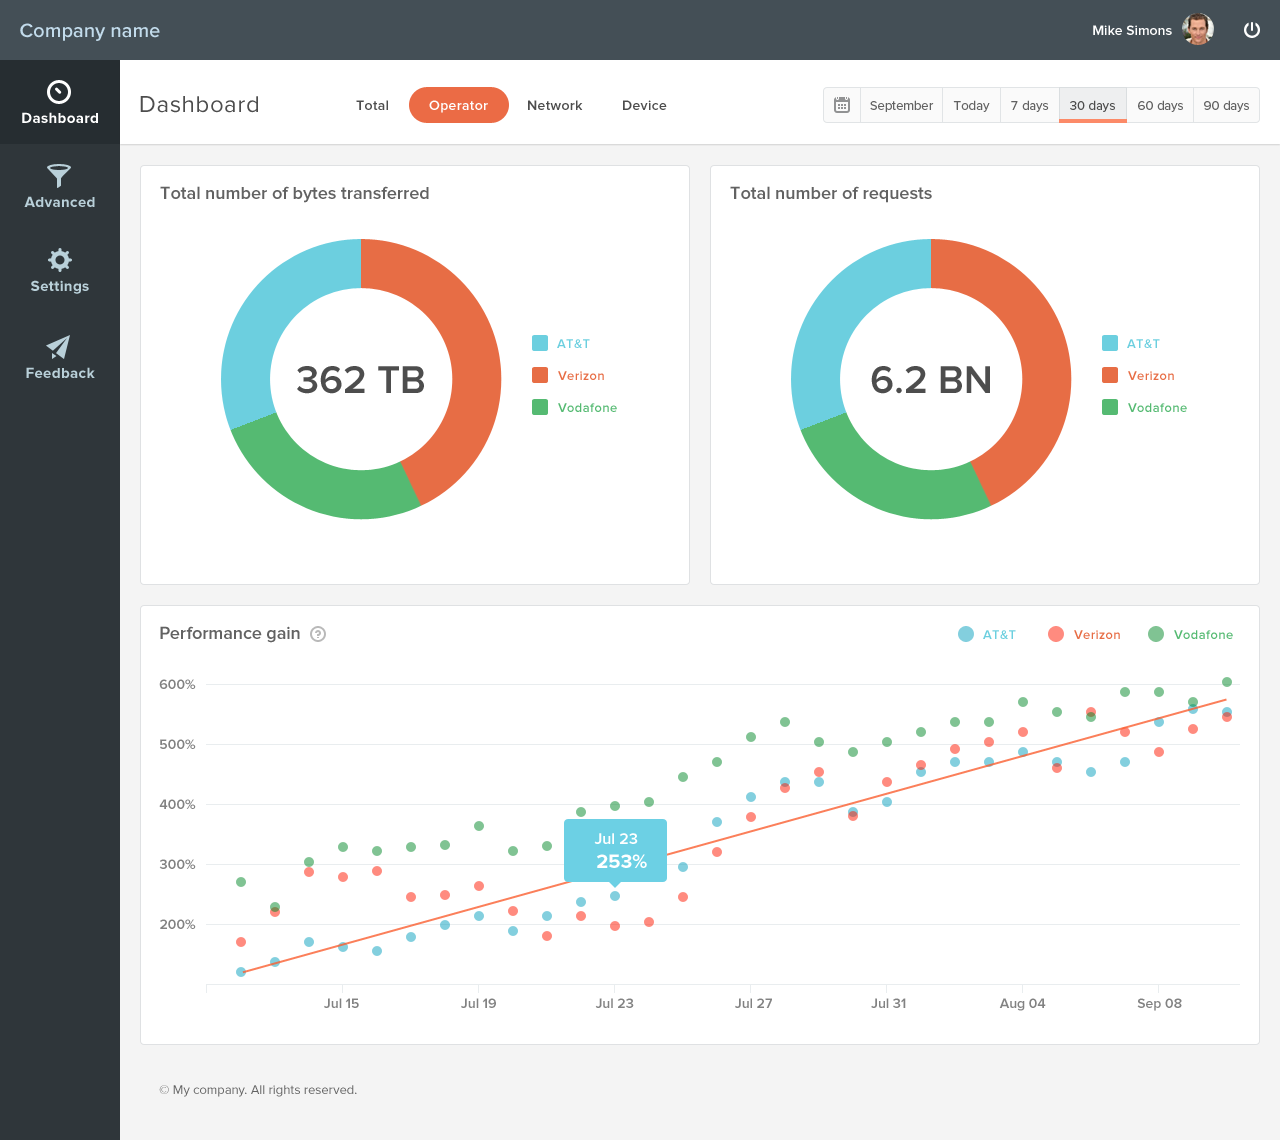The image size is (1280, 1140).
Task: Open the Settings gear section
Action: [x=60, y=271]
